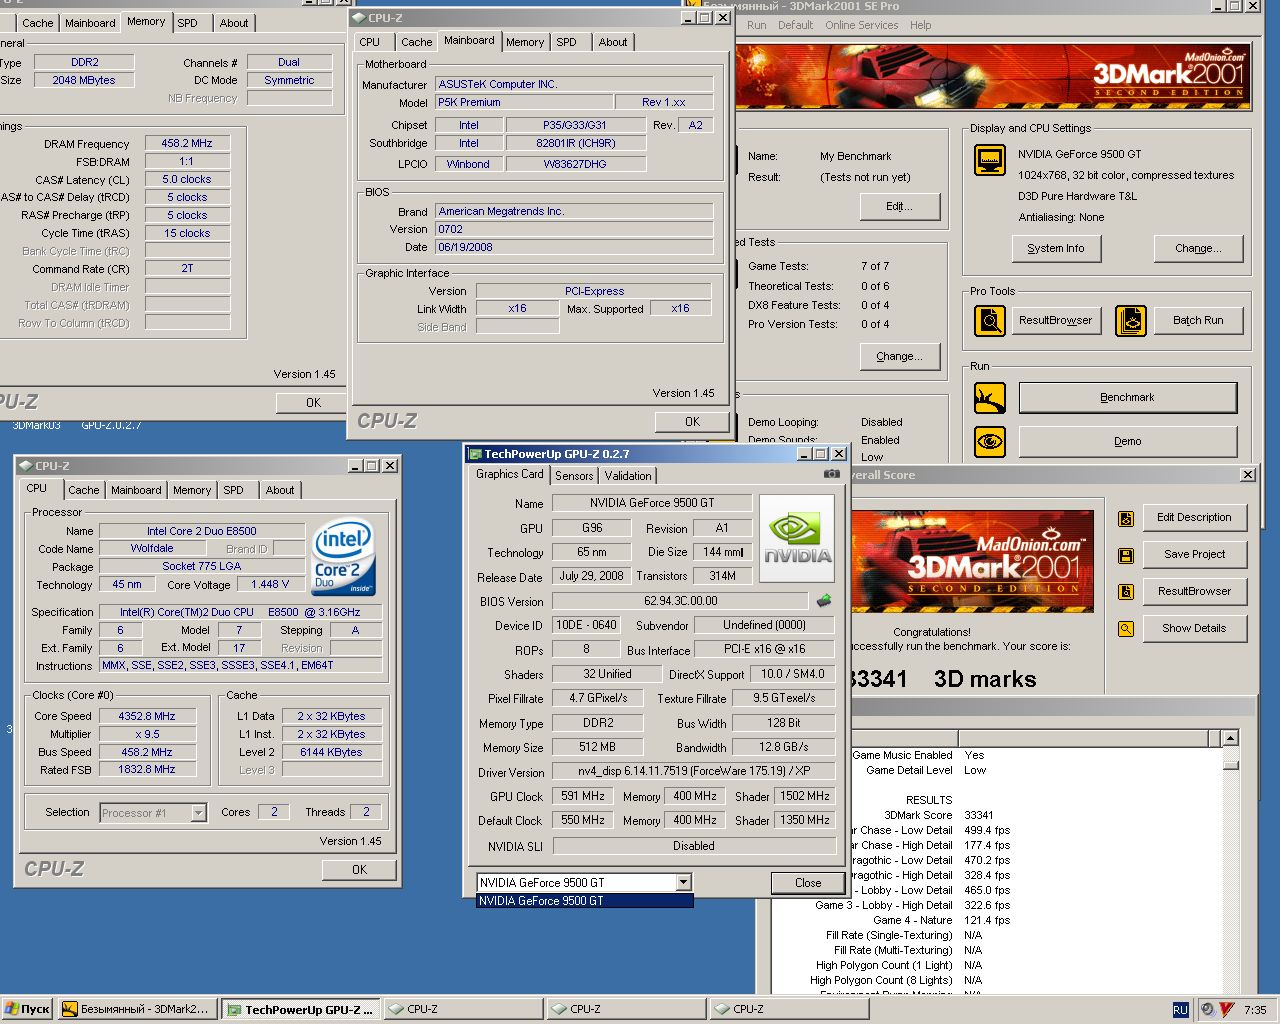Image resolution: width=1280 pixels, height=1024 pixels.
Task: Click the Show Details button
Action: tap(1194, 629)
